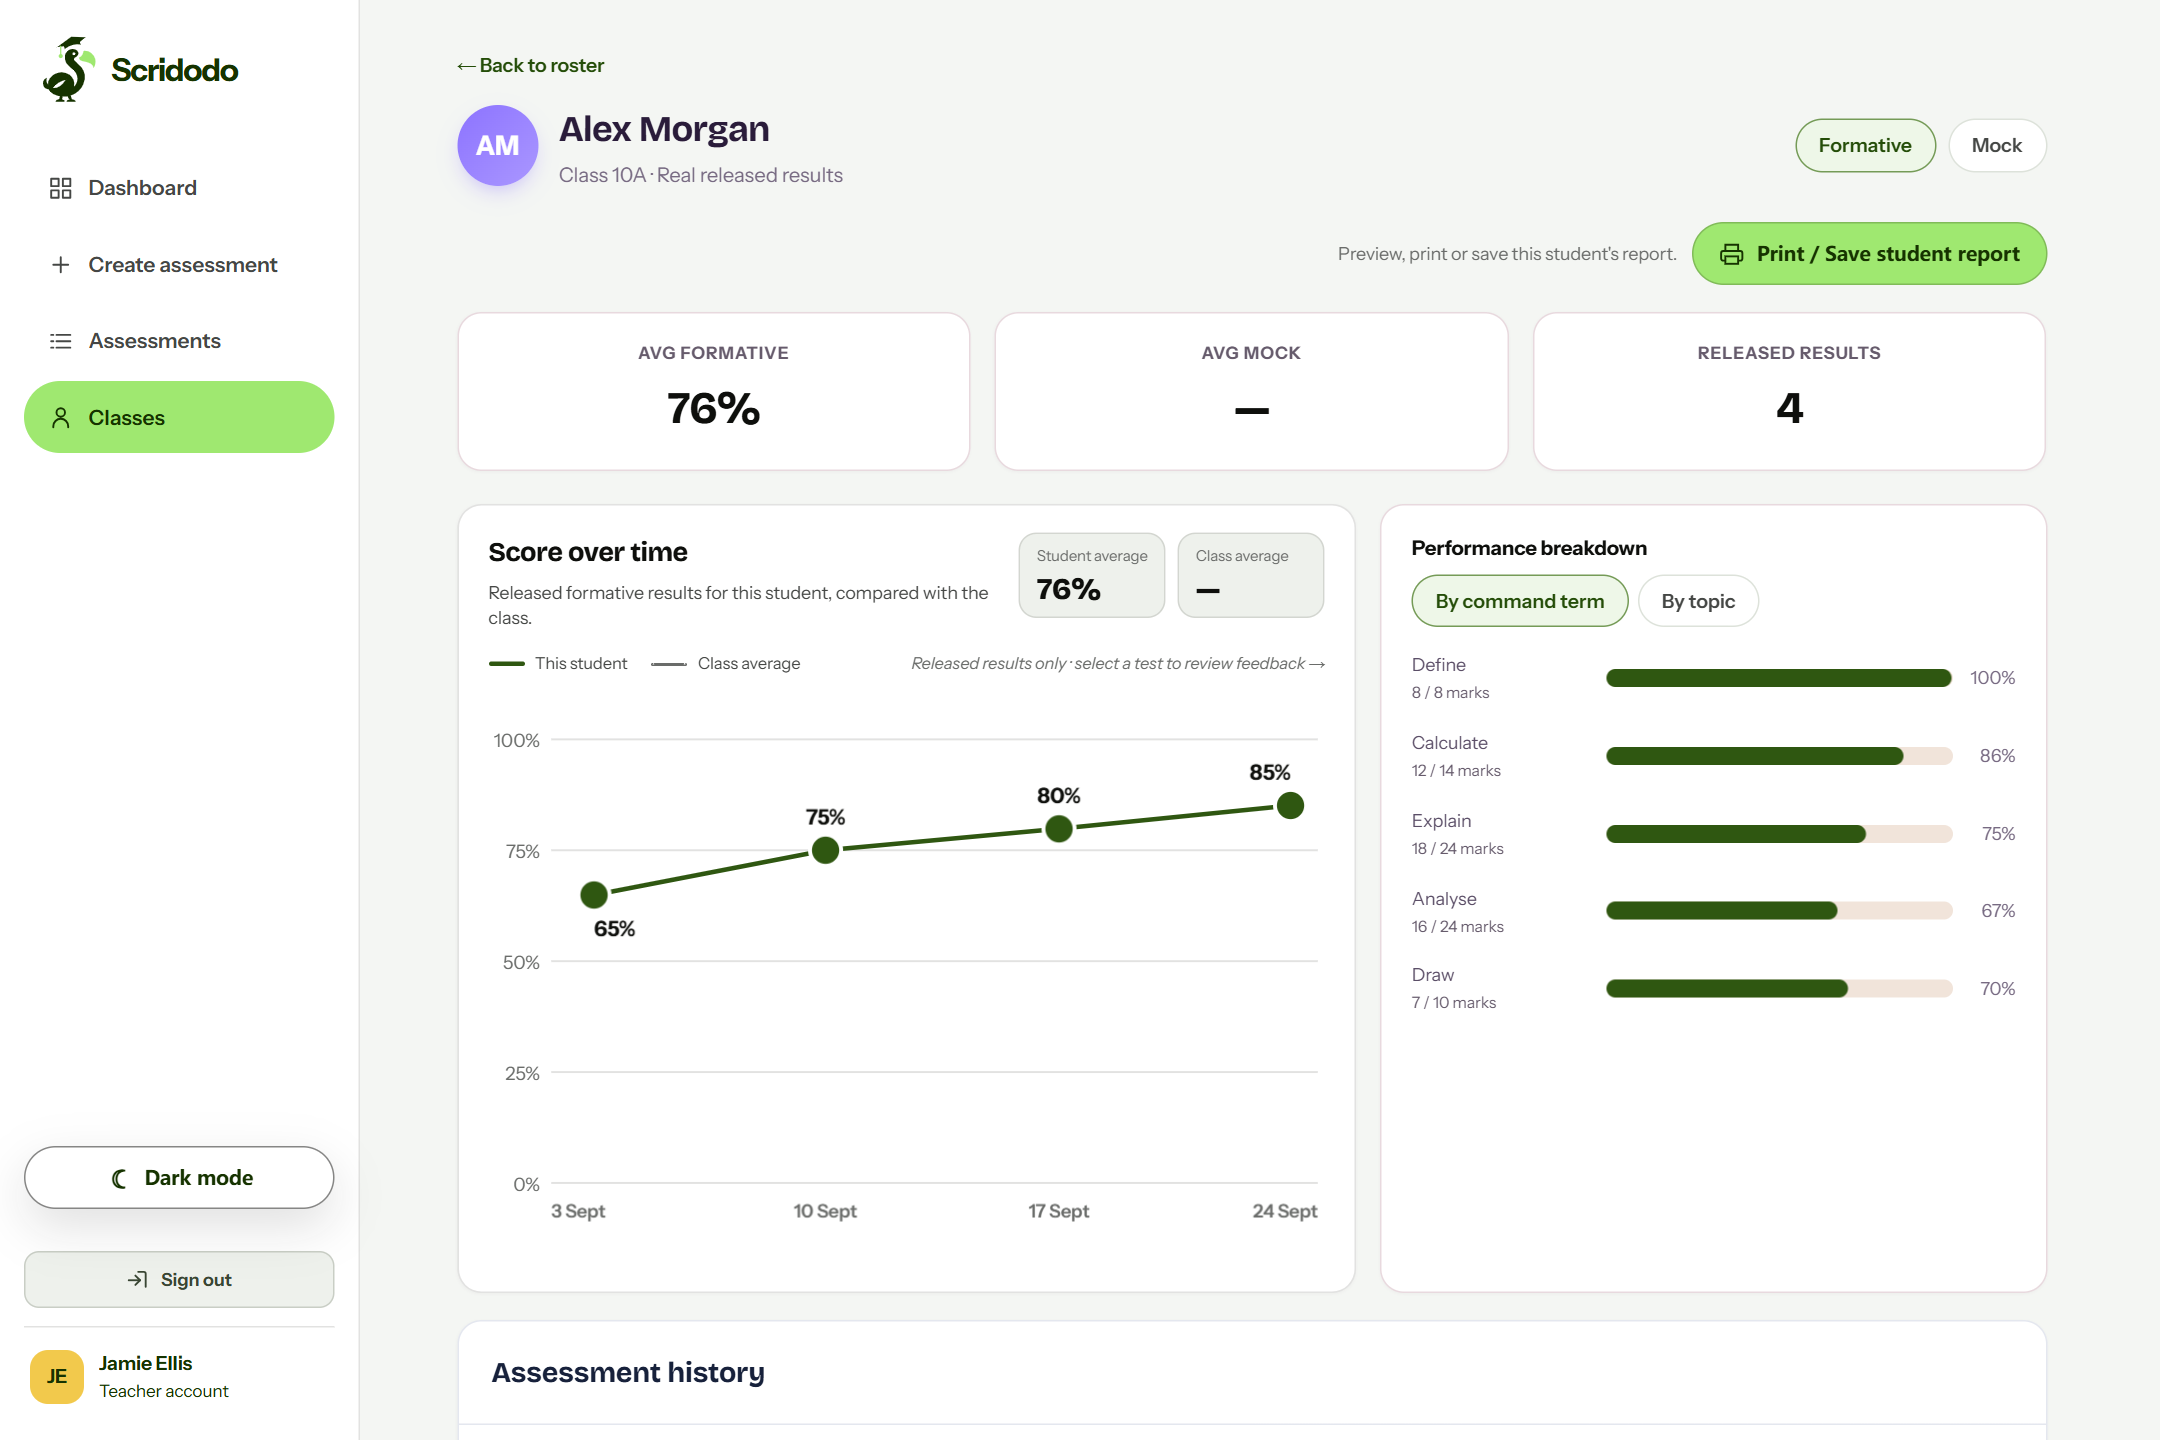
Task: Click the 65% data point on chart
Action: 594,894
